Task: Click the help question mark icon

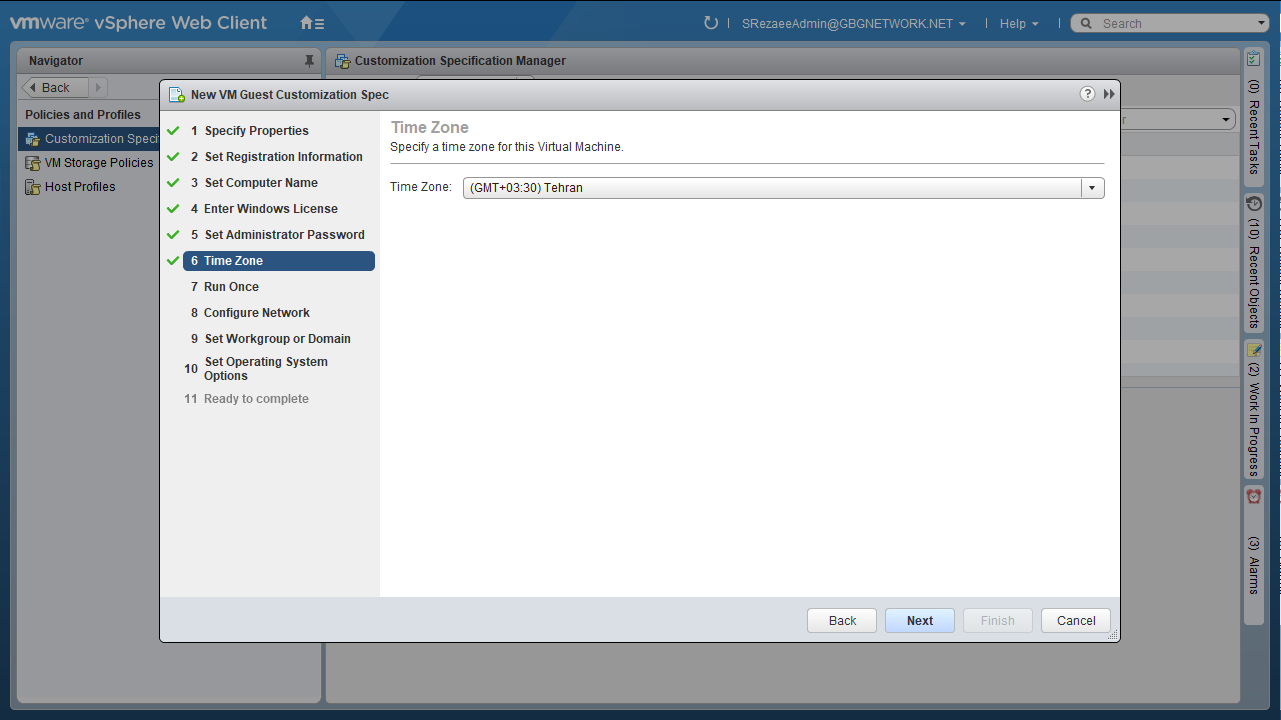Action: click(1088, 94)
